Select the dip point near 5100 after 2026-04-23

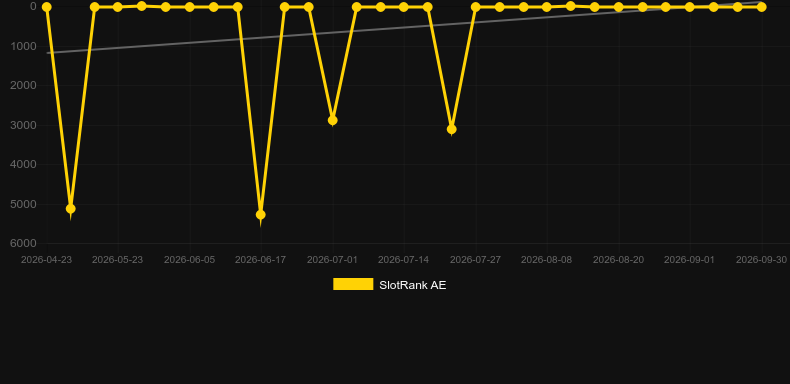(x=71, y=209)
